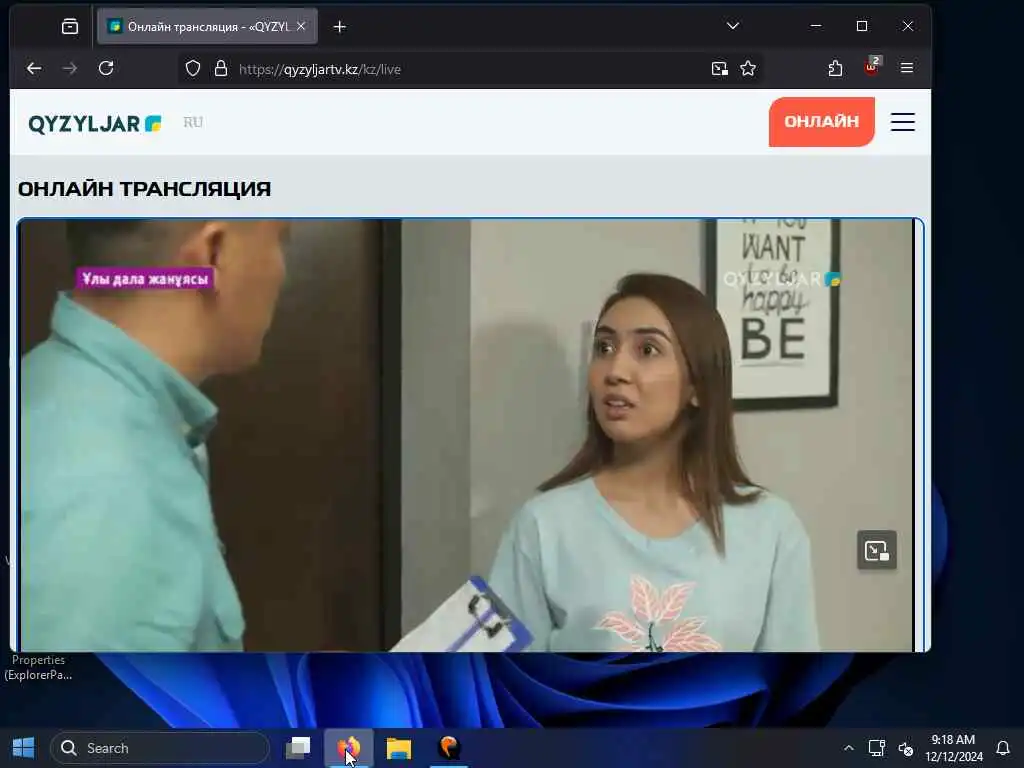Image resolution: width=1024 pixels, height=768 pixels.
Task: Open the tray icon with x mark
Action: [906, 749]
